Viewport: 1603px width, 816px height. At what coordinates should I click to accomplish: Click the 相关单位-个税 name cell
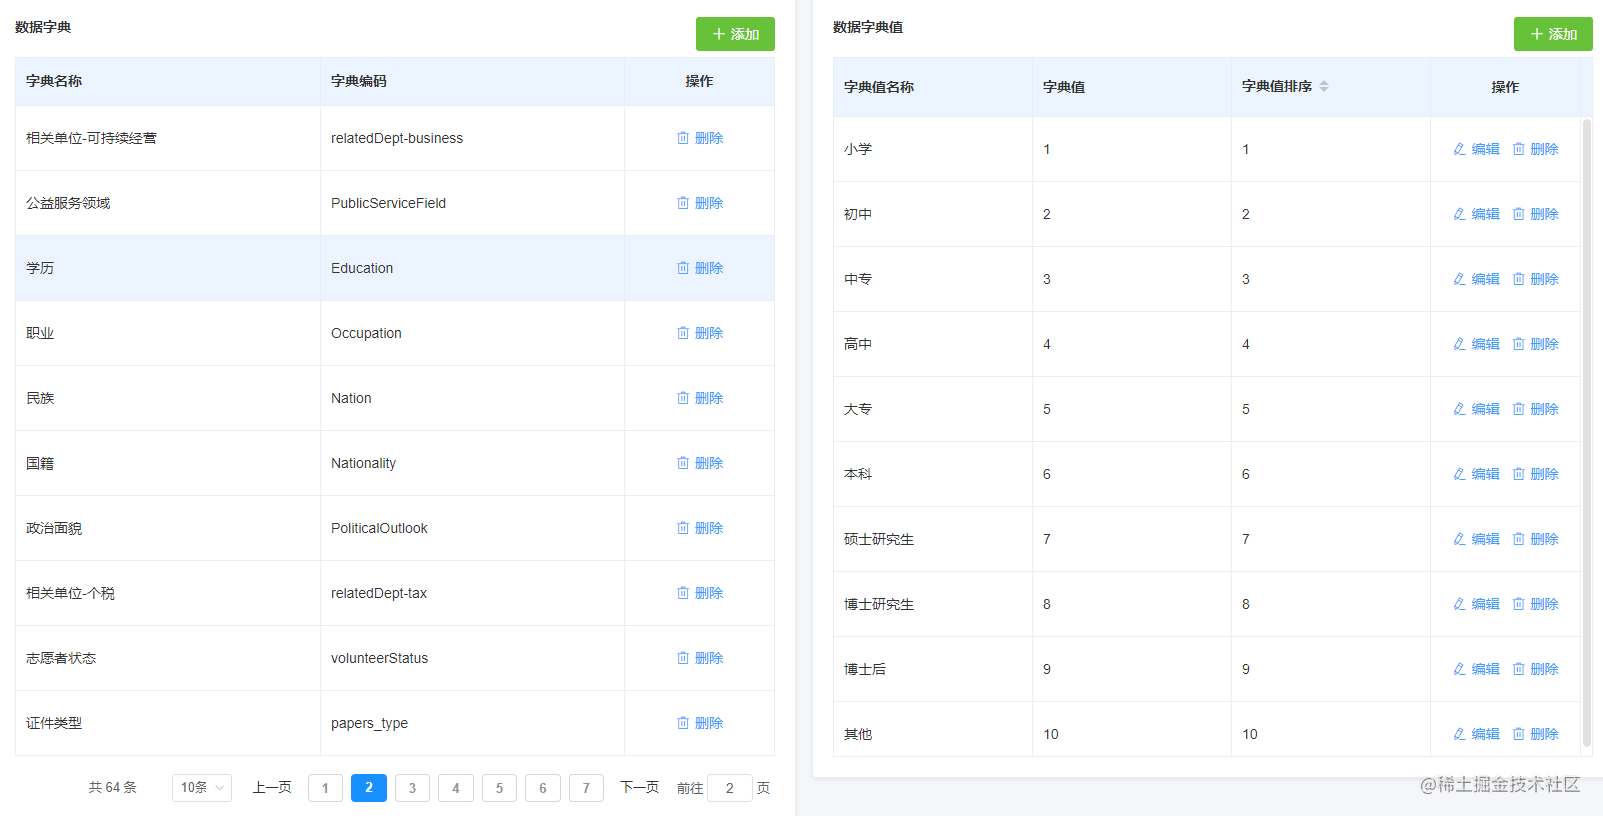(168, 593)
